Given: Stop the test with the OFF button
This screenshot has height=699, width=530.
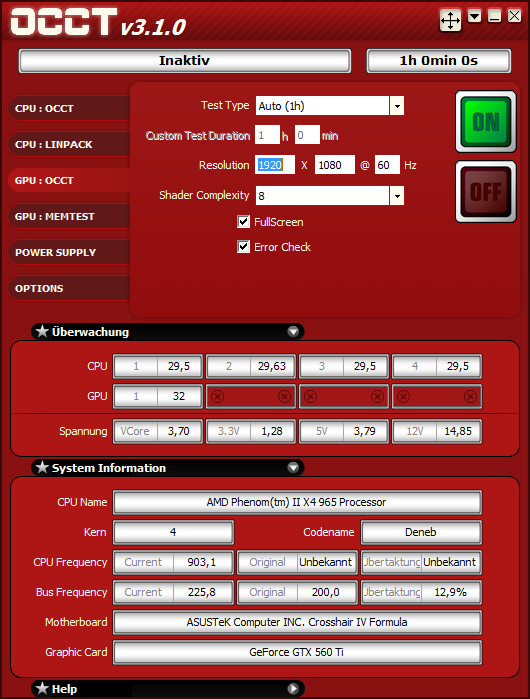Looking at the screenshot, I should 485,192.
